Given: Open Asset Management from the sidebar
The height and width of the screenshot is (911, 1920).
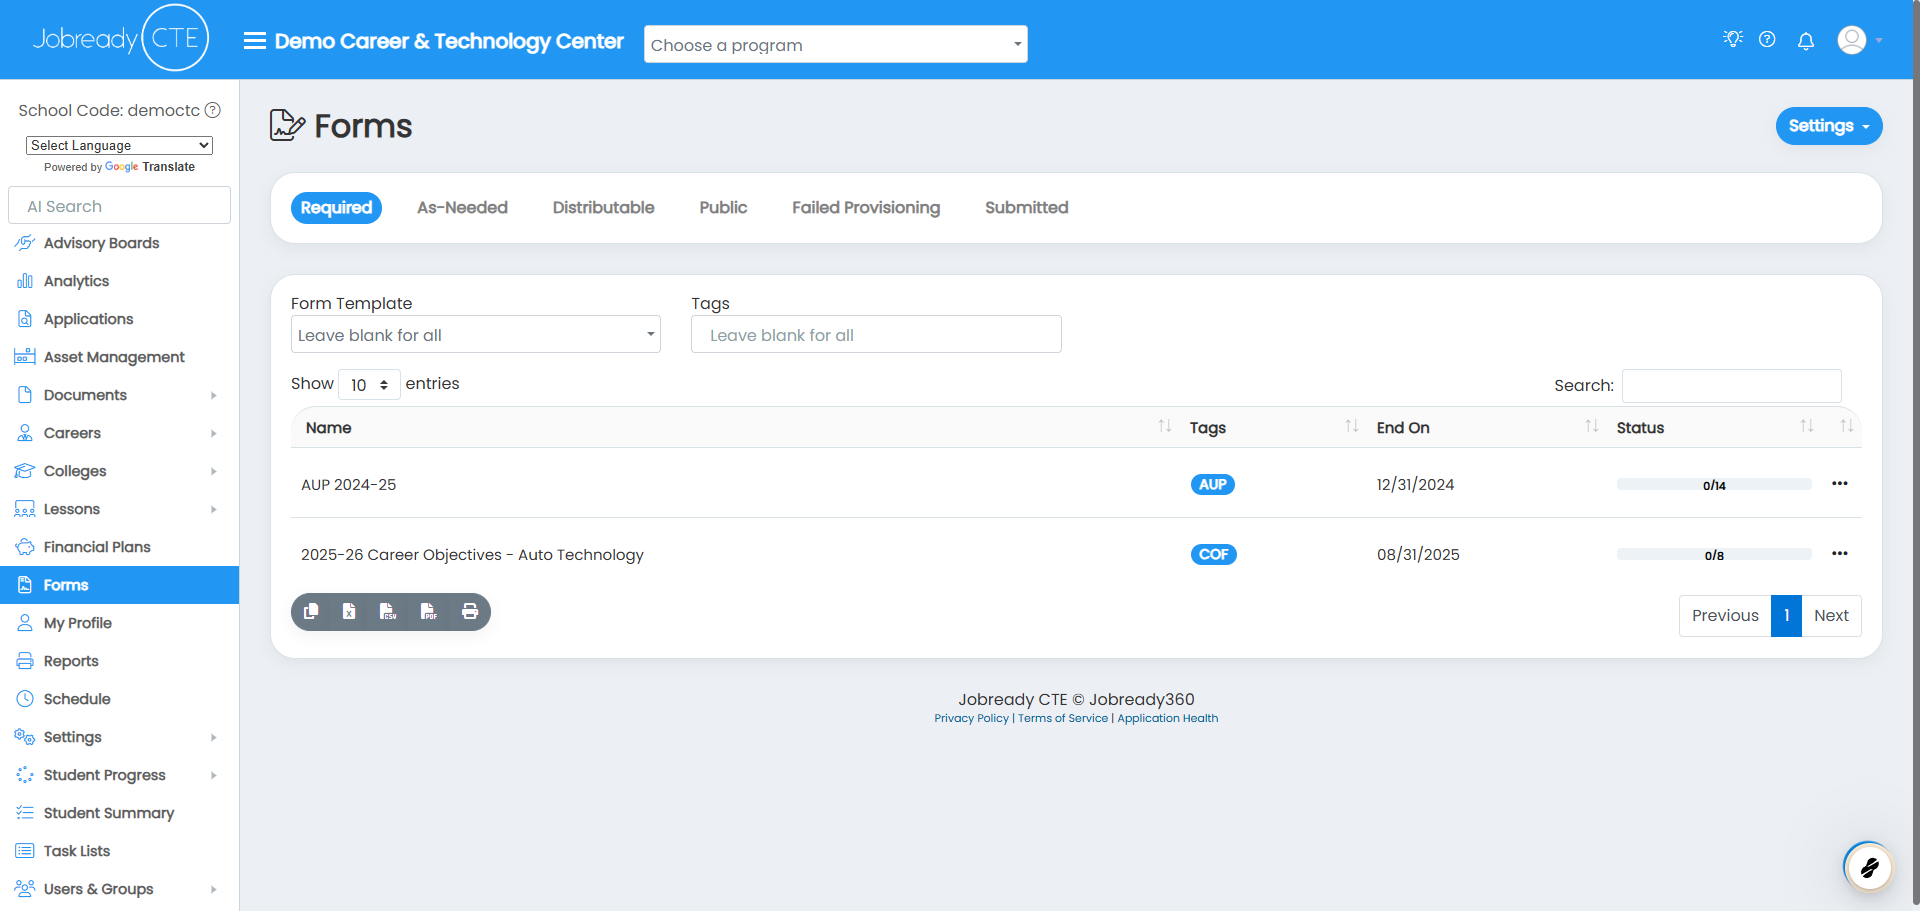Looking at the screenshot, I should (120, 357).
